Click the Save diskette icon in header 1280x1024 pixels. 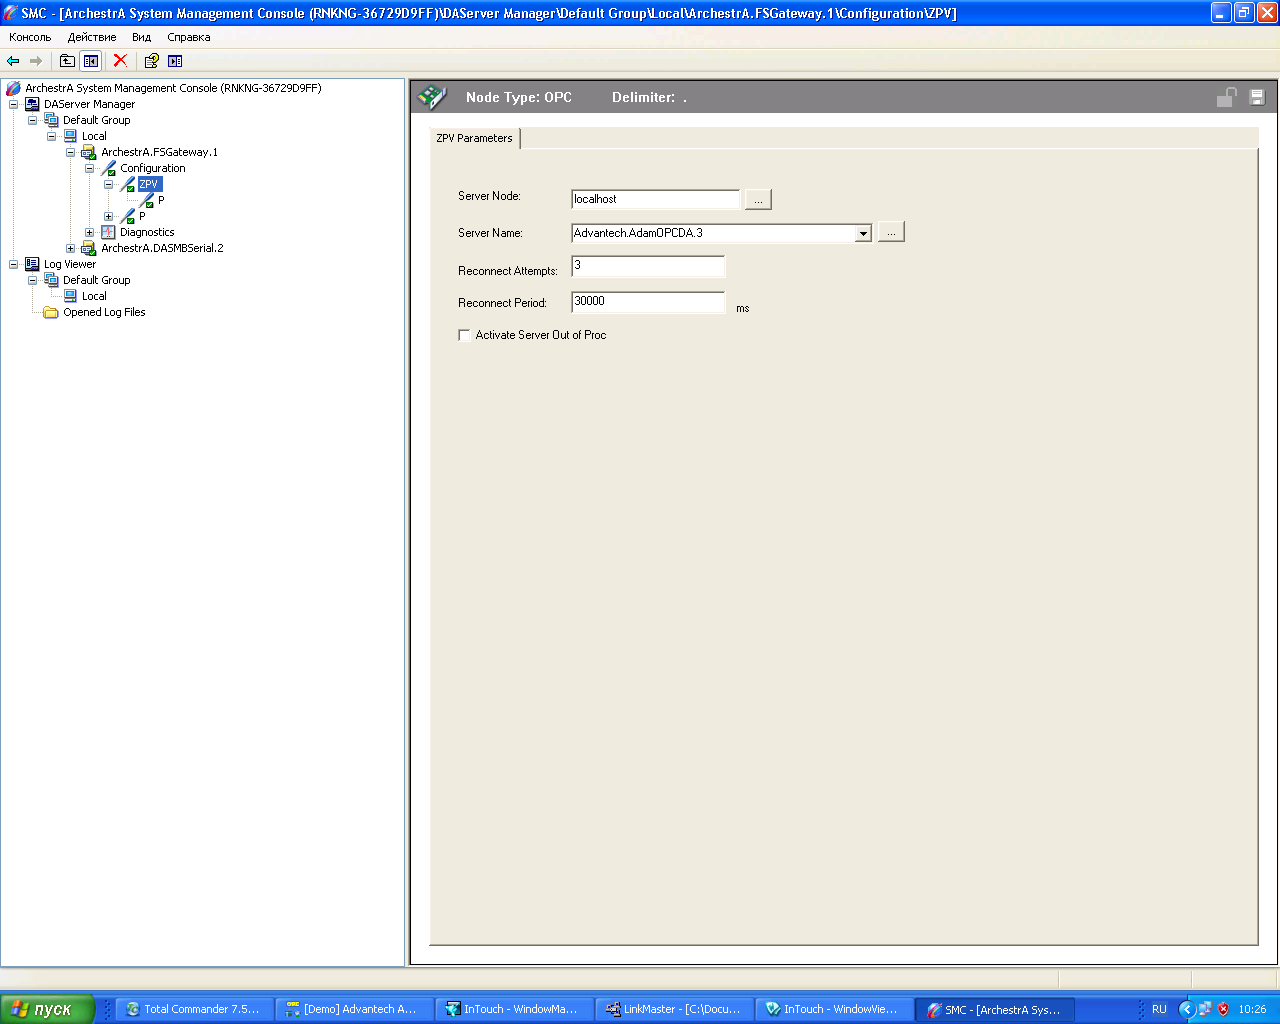[1257, 97]
